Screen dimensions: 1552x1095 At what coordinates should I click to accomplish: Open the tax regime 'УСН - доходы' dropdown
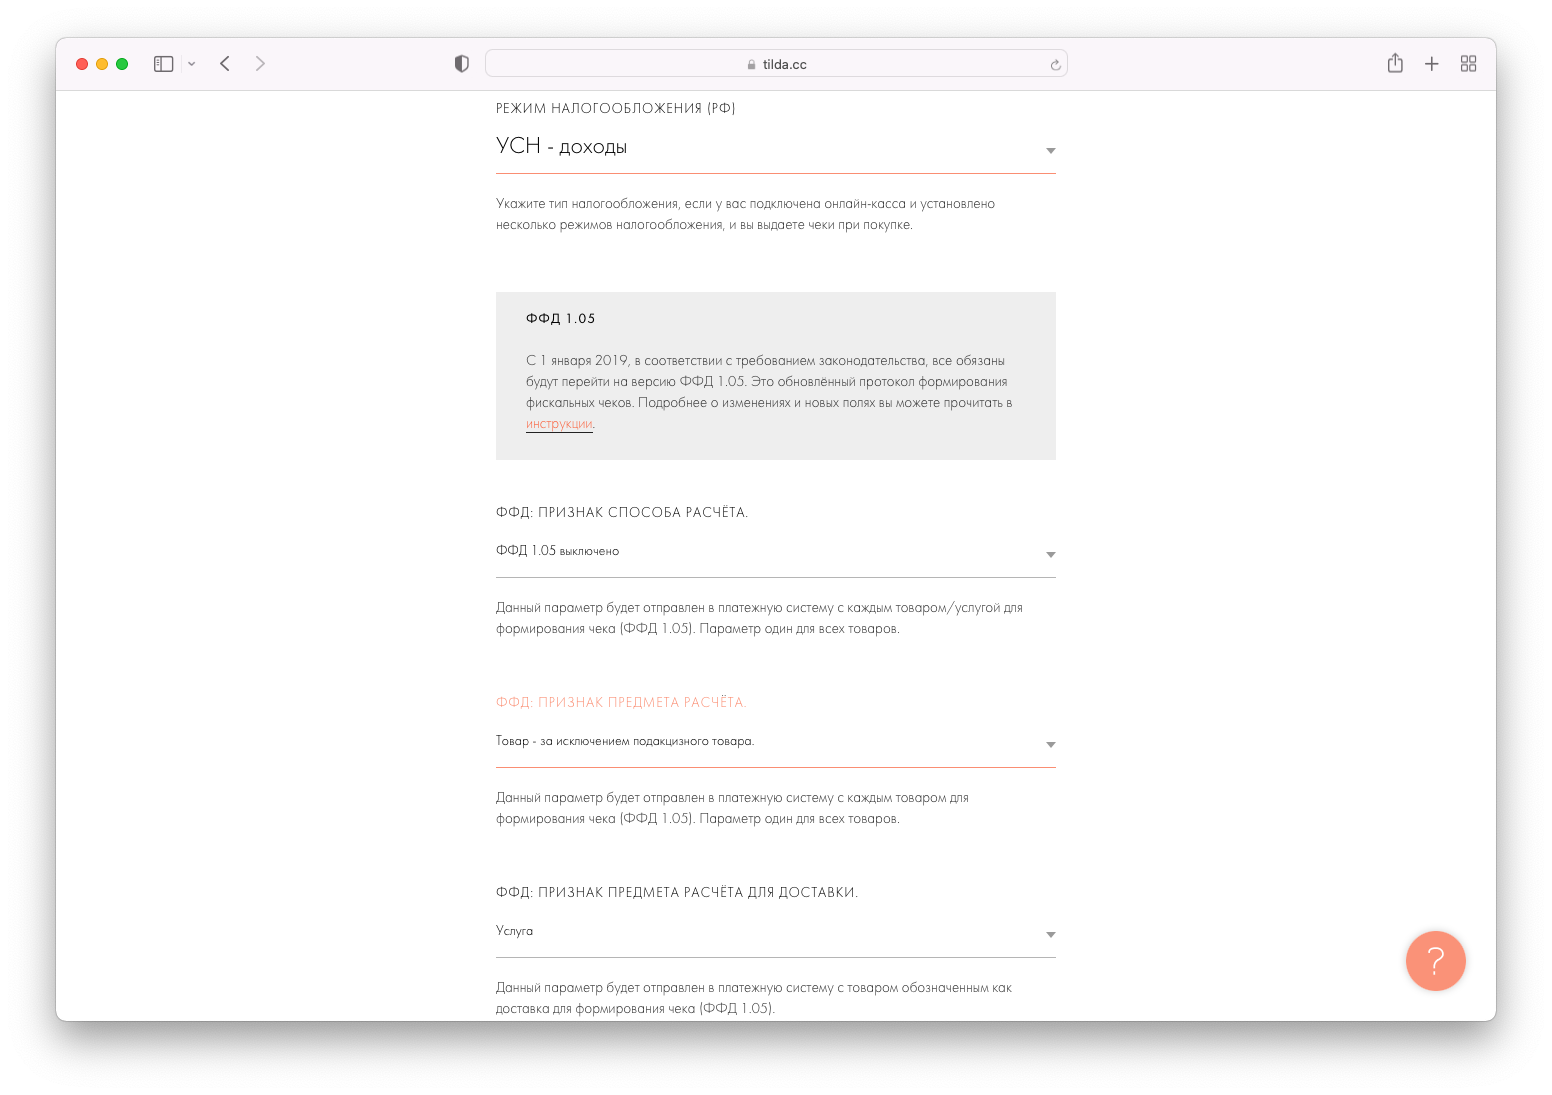(776, 148)
